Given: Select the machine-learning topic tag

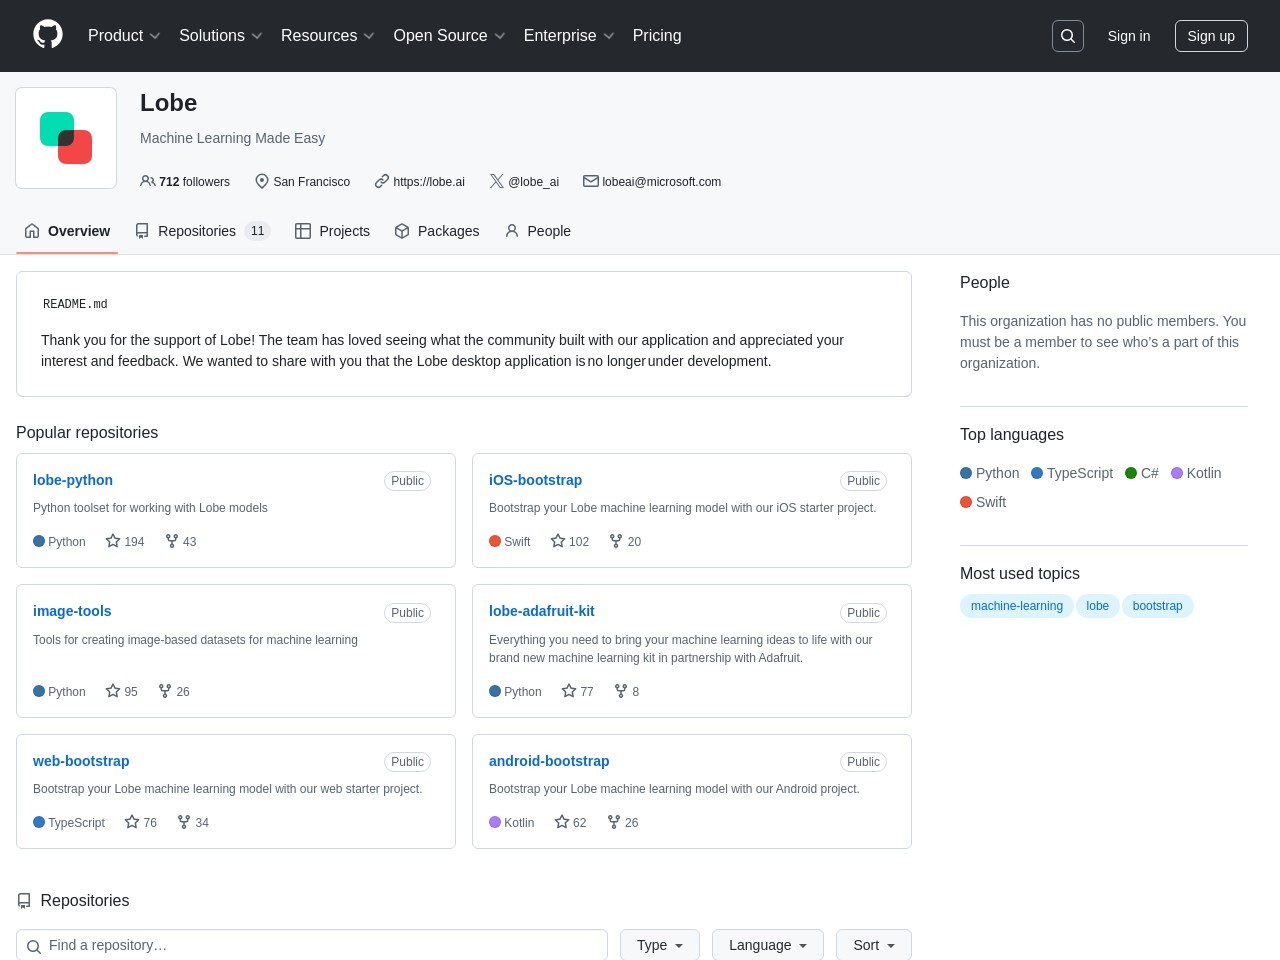Looking at the screenshot, I should coord(1016,606).
